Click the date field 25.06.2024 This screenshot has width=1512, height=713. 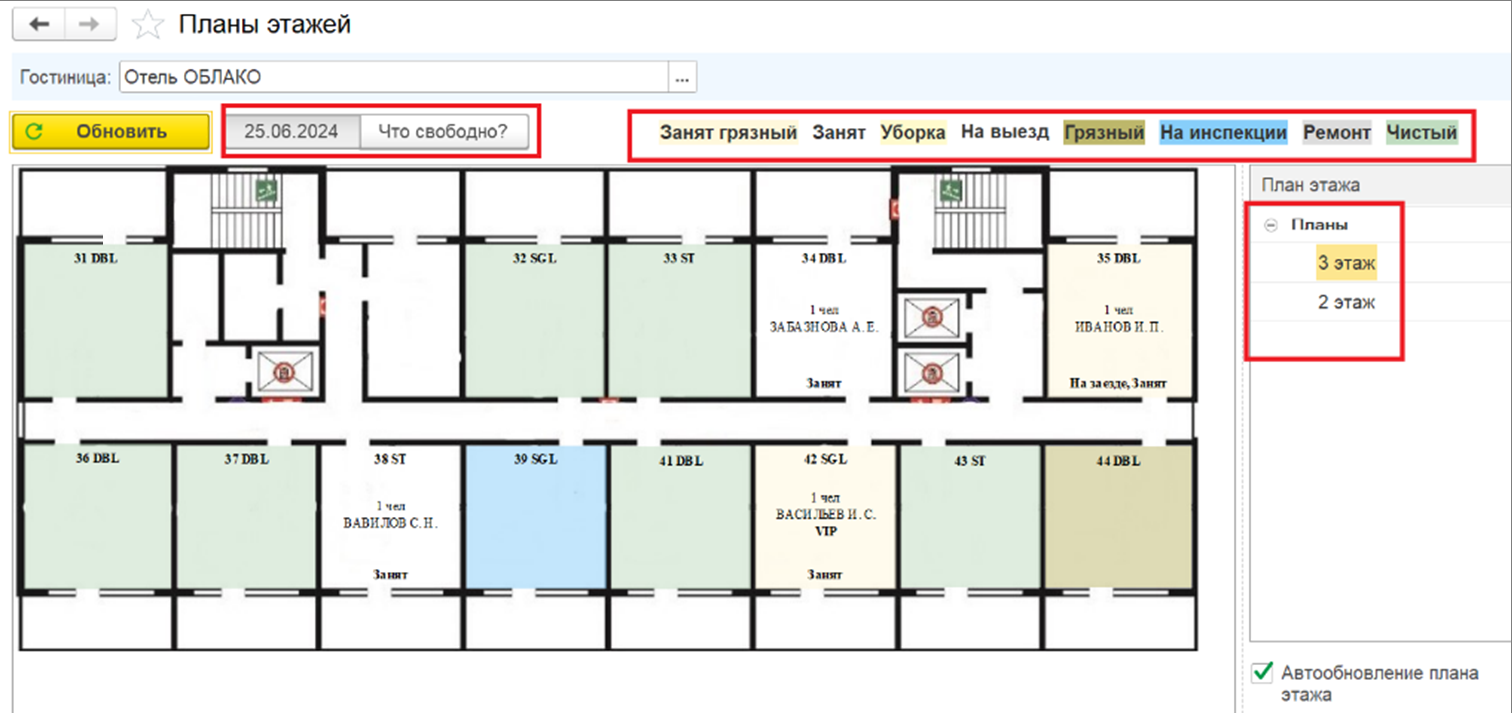291,131
